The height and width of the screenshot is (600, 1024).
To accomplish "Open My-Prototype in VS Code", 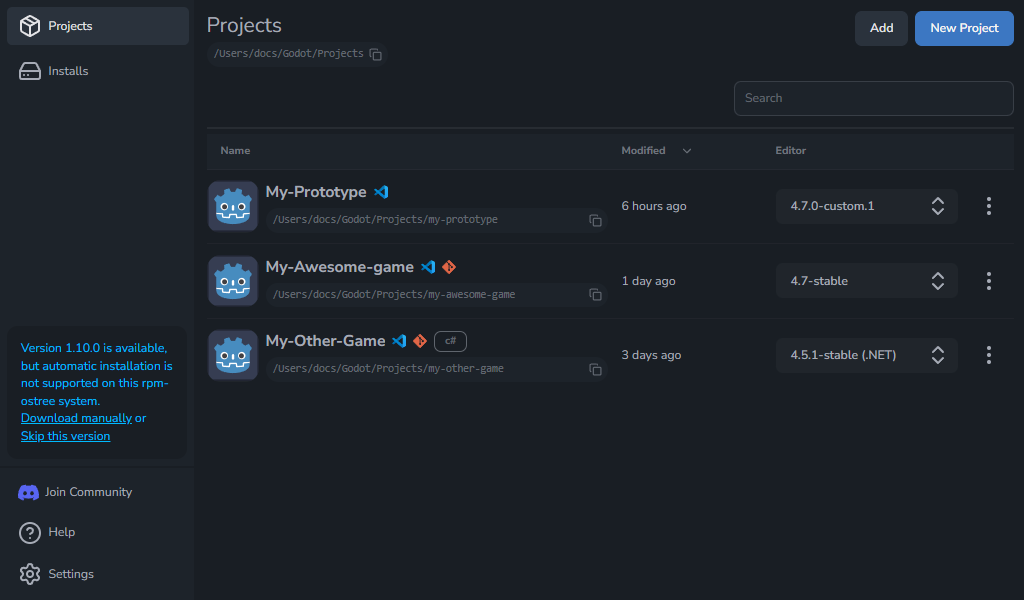I will (381, 192).
